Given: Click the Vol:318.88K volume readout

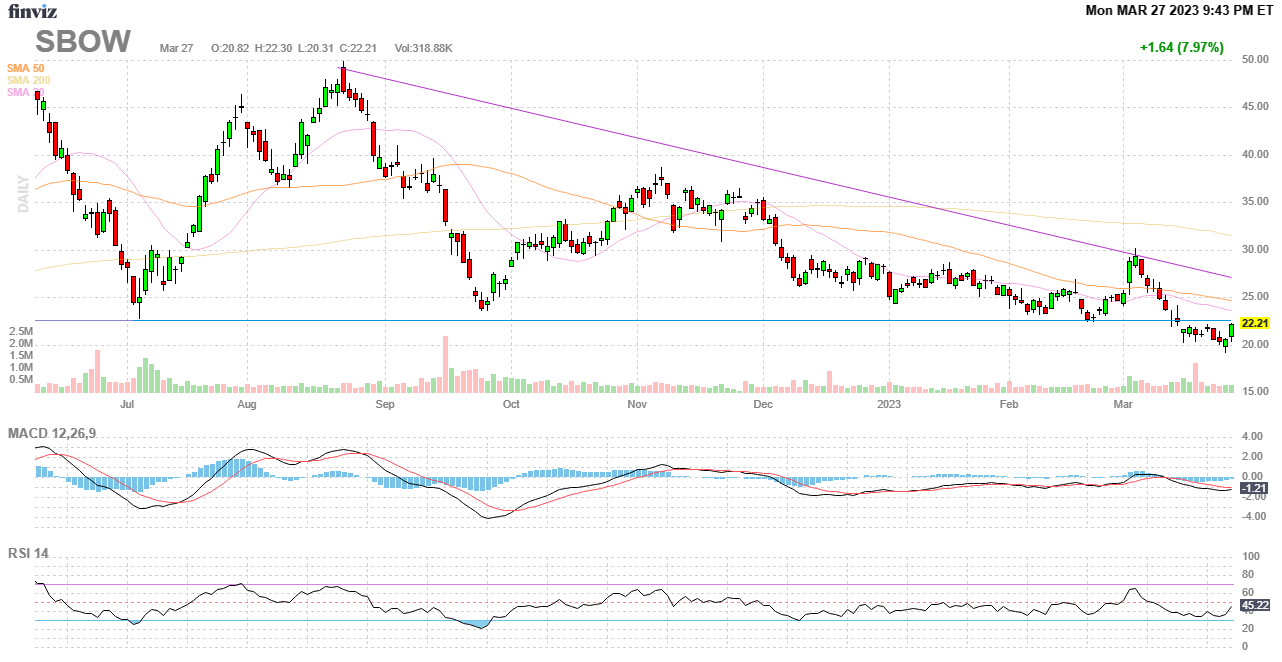Looking at the screenshot, I should coord(423,48).
